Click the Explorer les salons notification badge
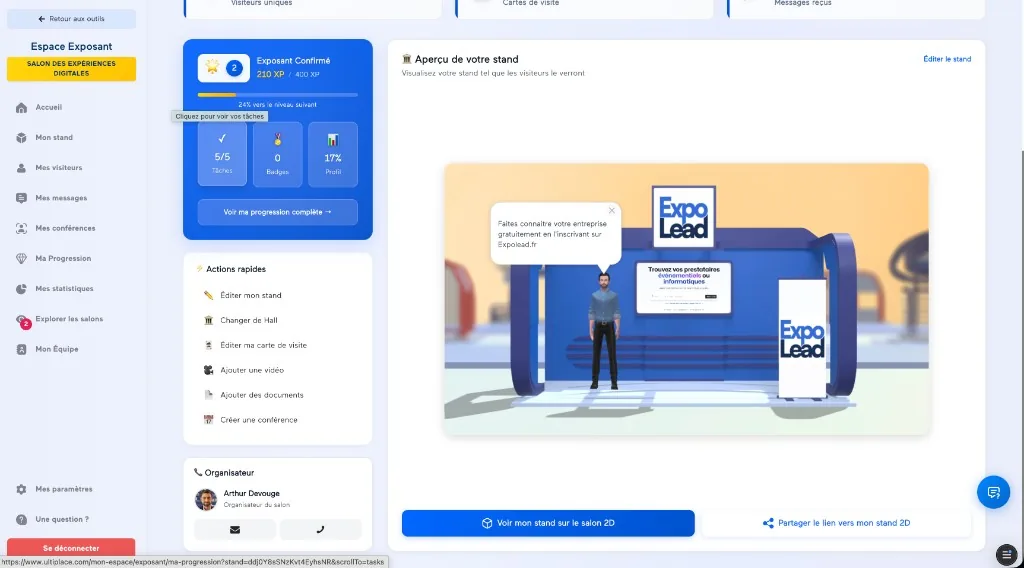 26,324
